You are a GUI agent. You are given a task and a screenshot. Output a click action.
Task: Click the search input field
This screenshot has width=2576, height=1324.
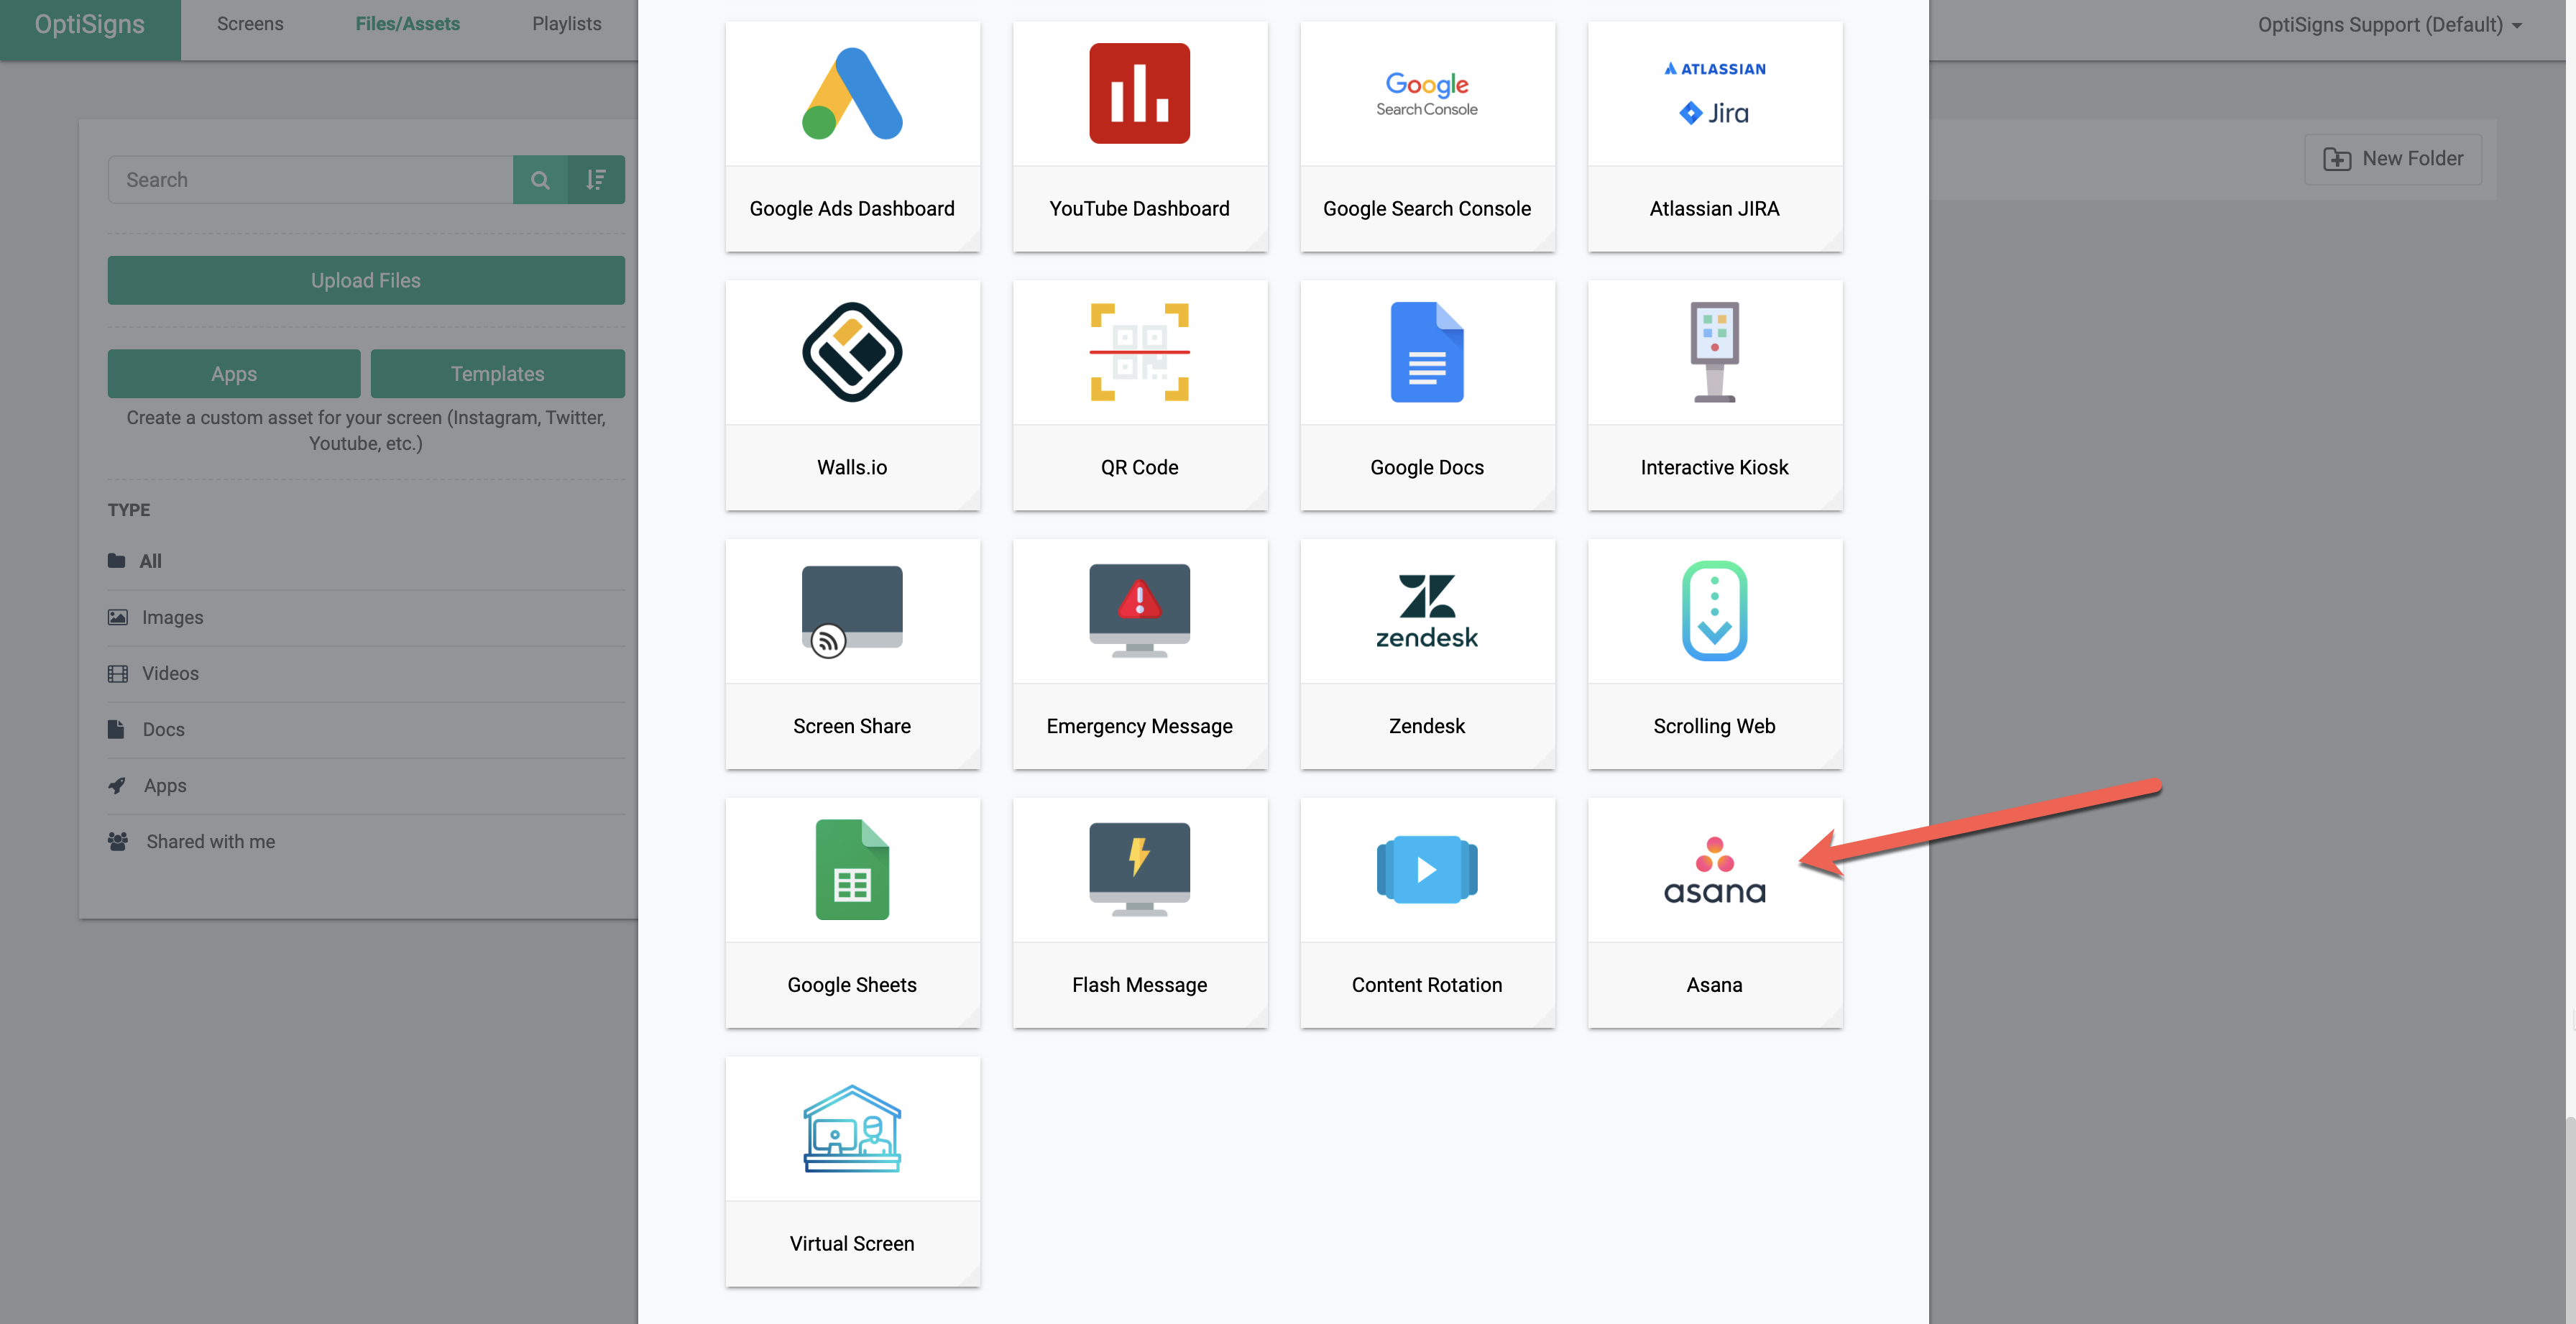click(312, 178)
